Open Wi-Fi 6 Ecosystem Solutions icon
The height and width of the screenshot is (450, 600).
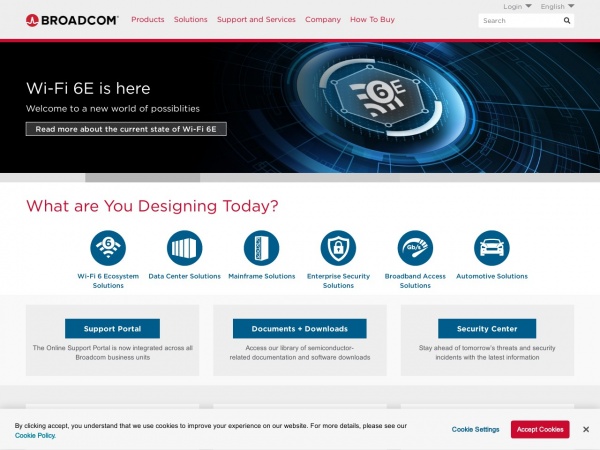point(108,248)
